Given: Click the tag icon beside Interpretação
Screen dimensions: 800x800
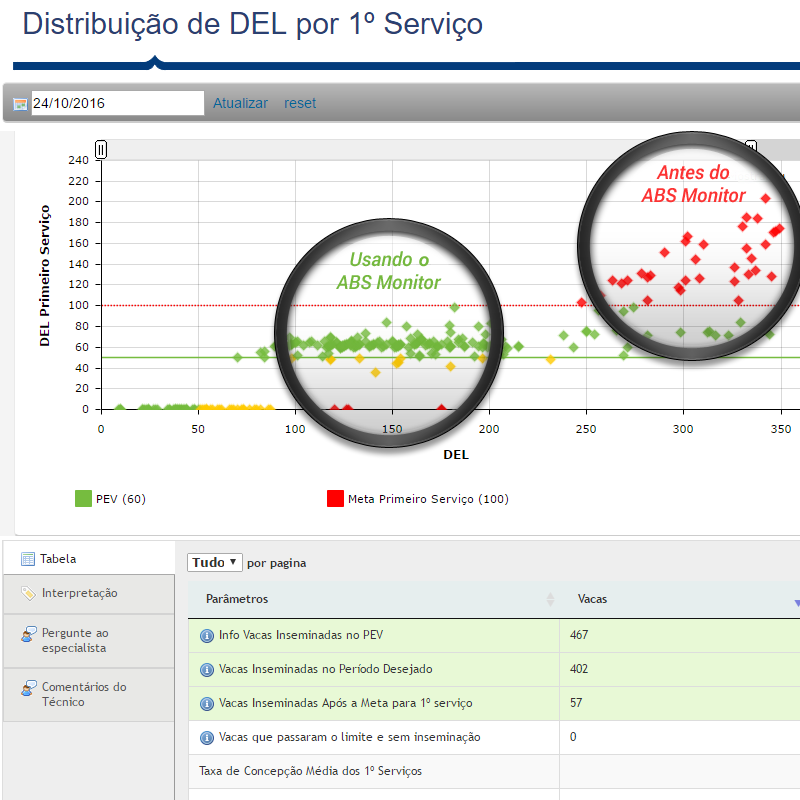Looking at the screenshot, I should pos(29,593).
